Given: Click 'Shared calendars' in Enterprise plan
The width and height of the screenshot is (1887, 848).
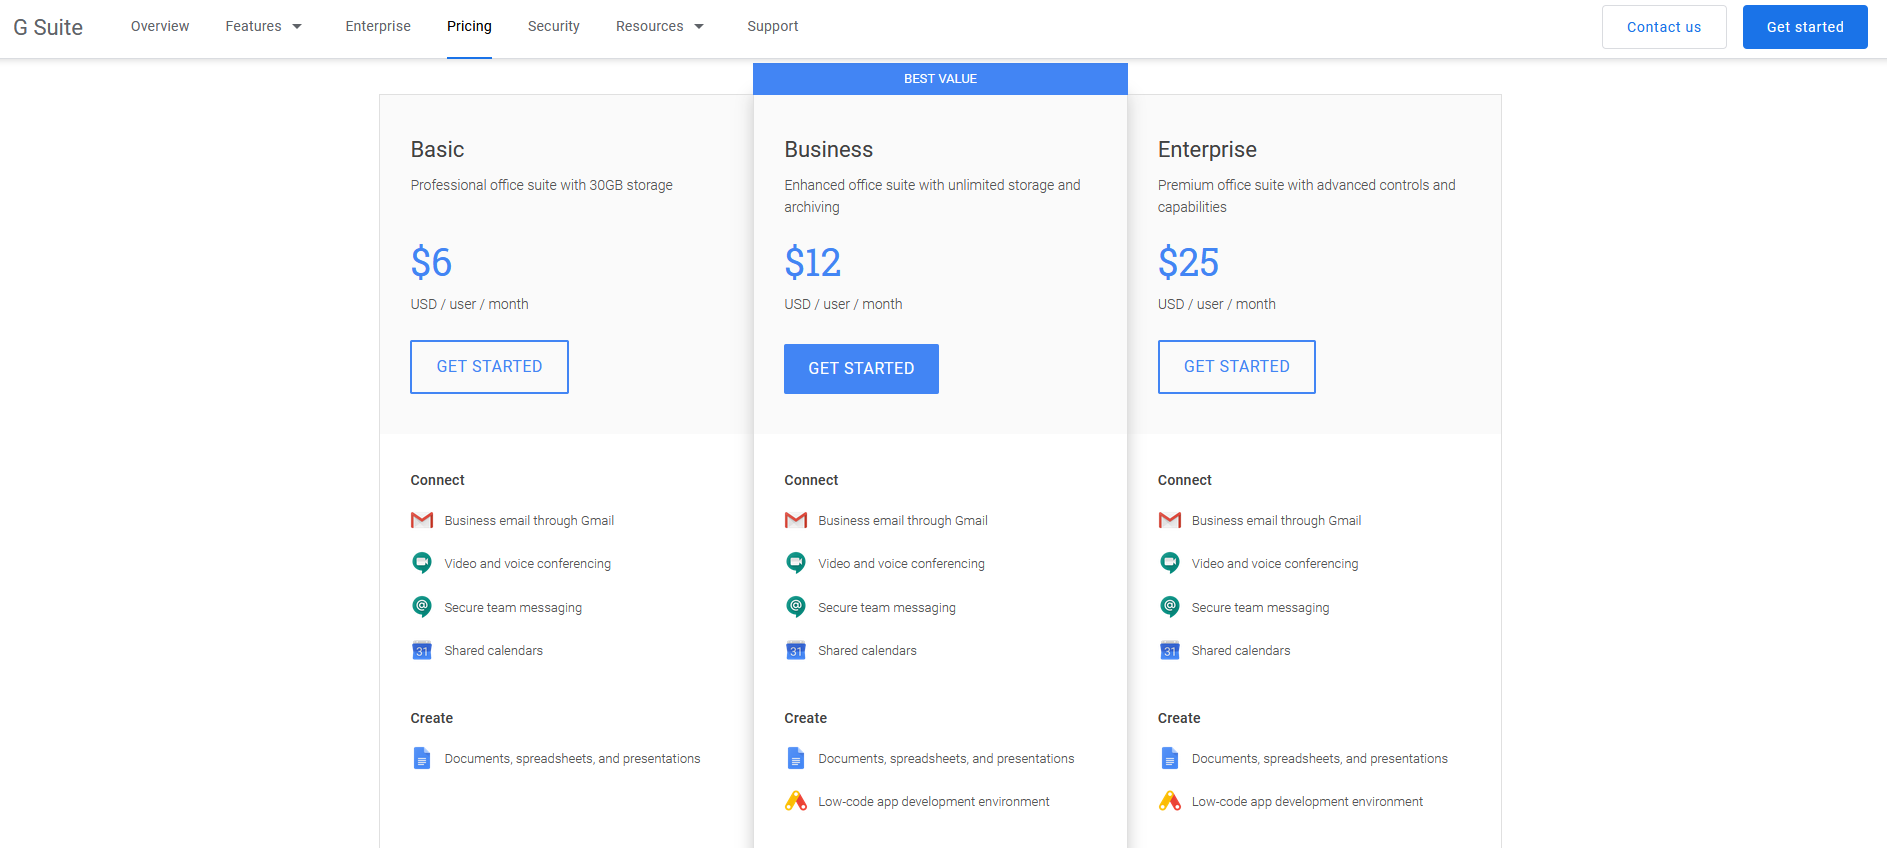Looking at the screenshot, I should click(1241, 651).
